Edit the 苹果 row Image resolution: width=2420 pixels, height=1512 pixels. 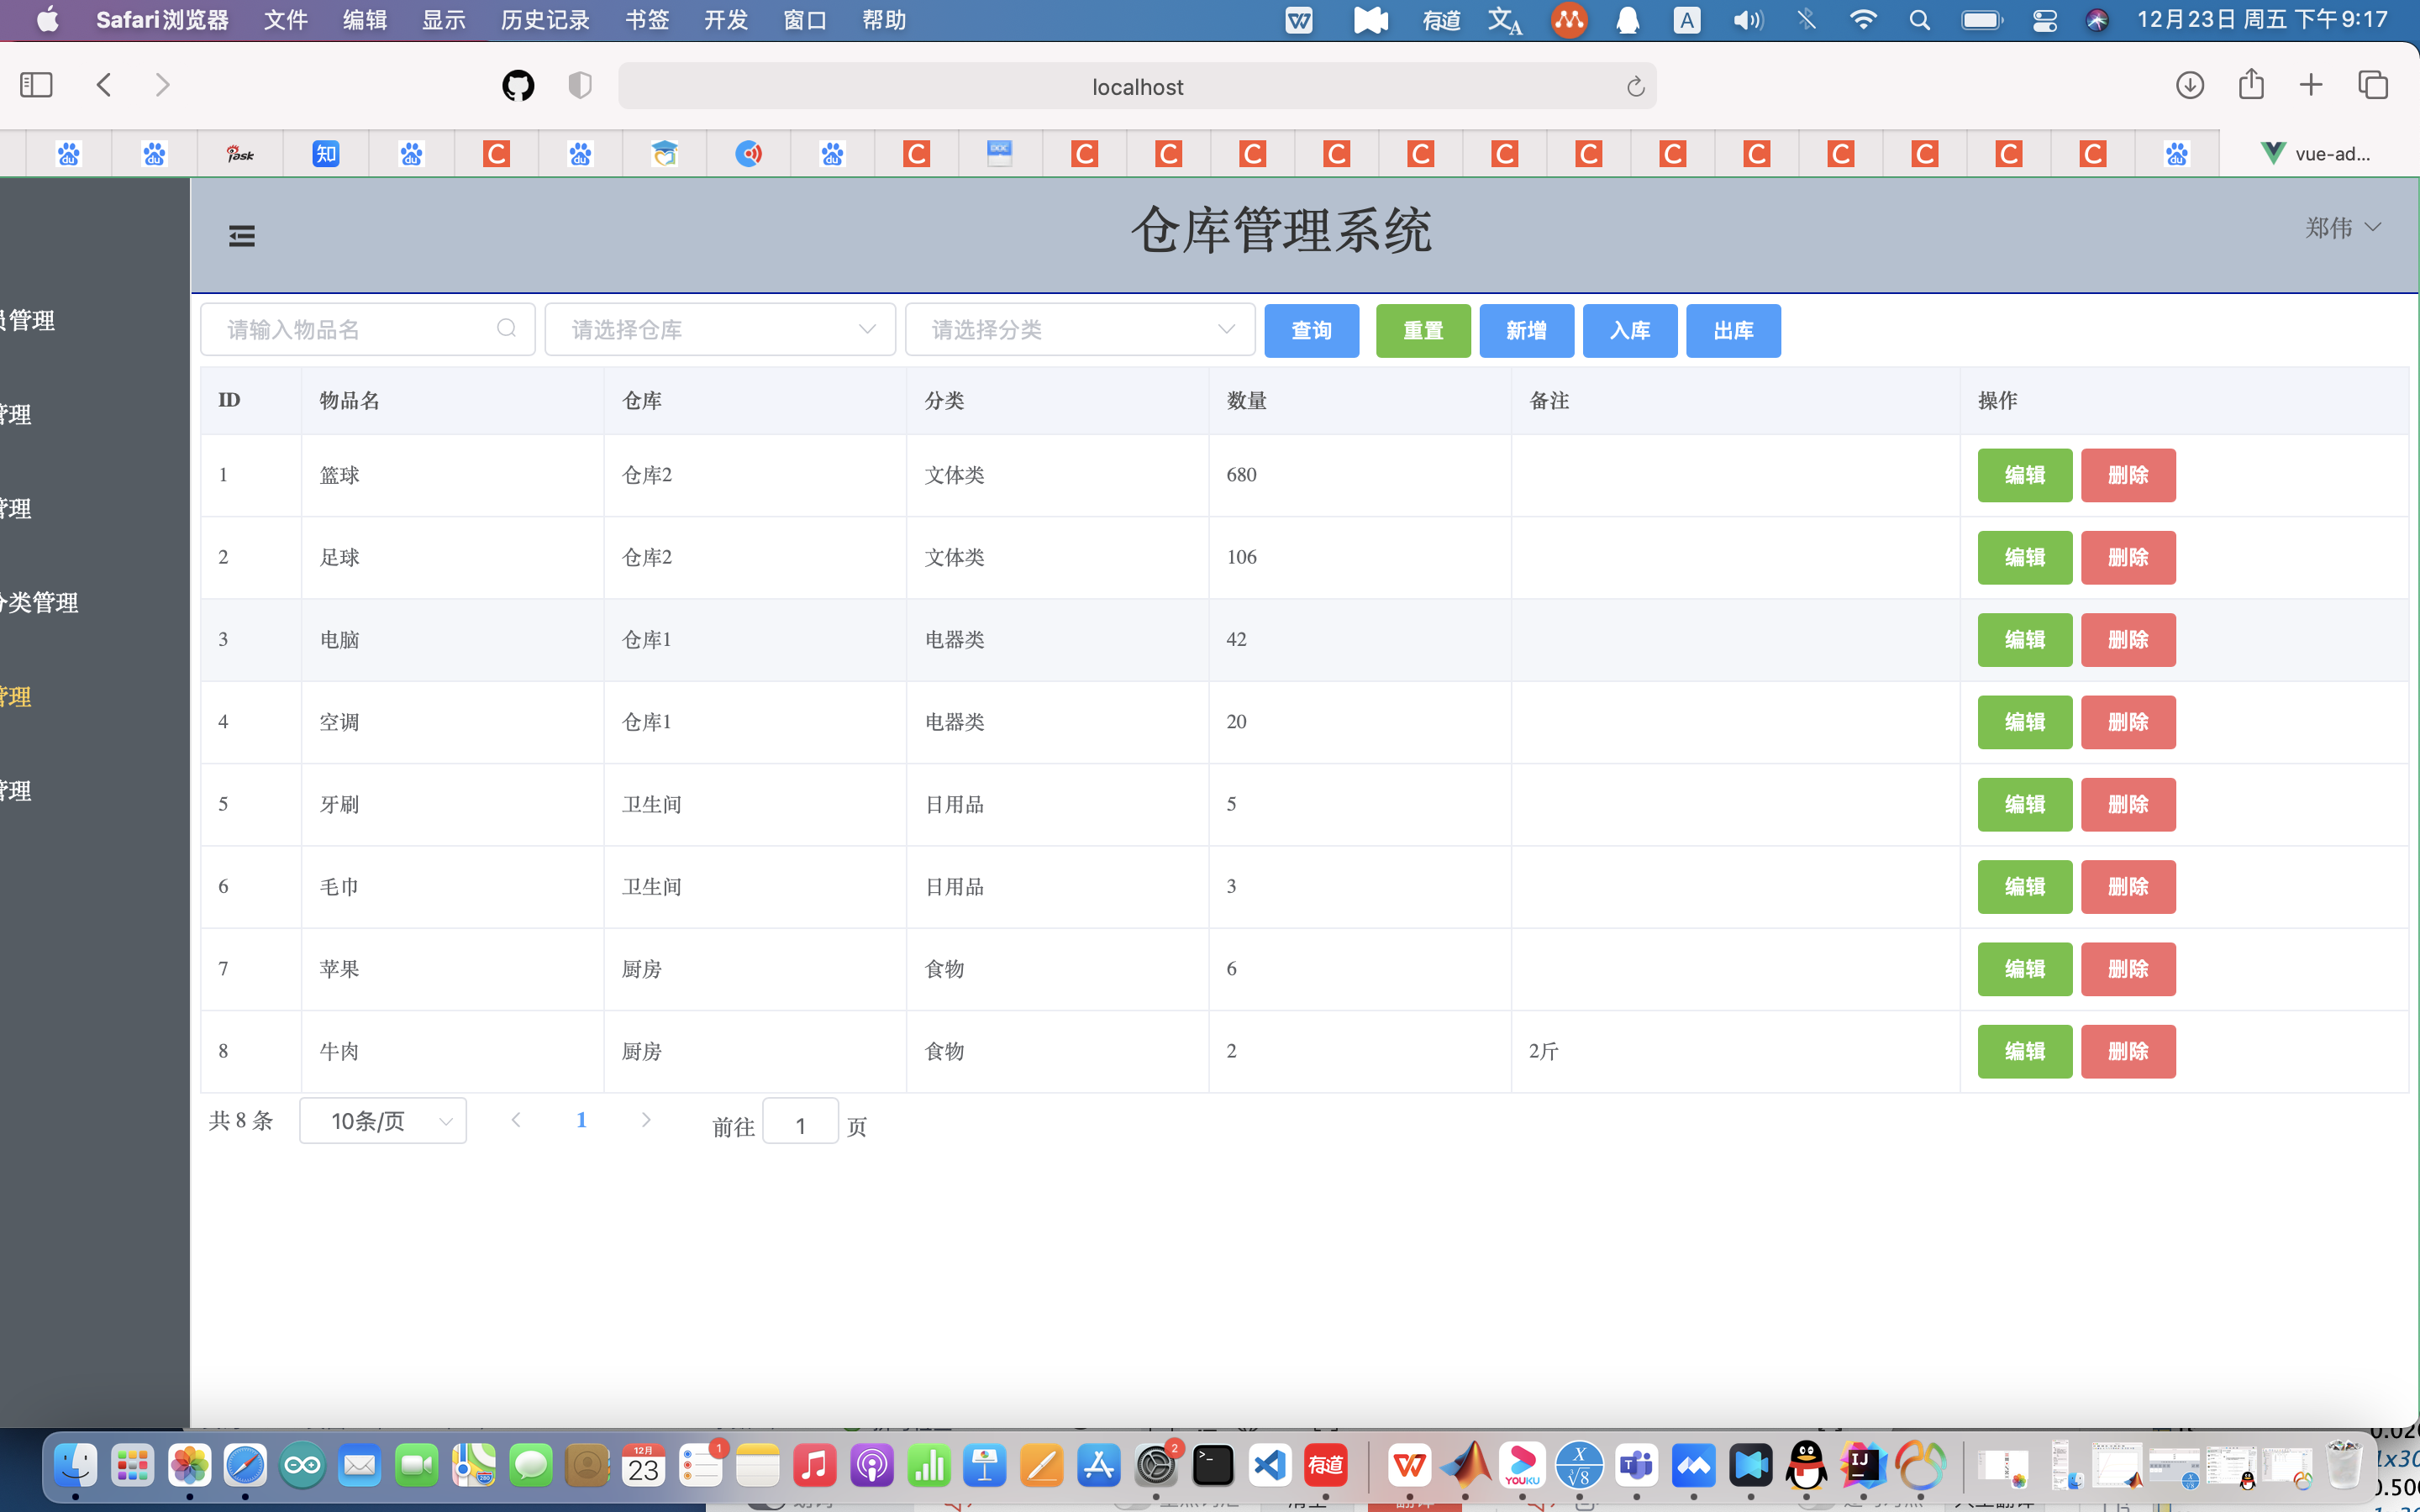click(2025, 969)
